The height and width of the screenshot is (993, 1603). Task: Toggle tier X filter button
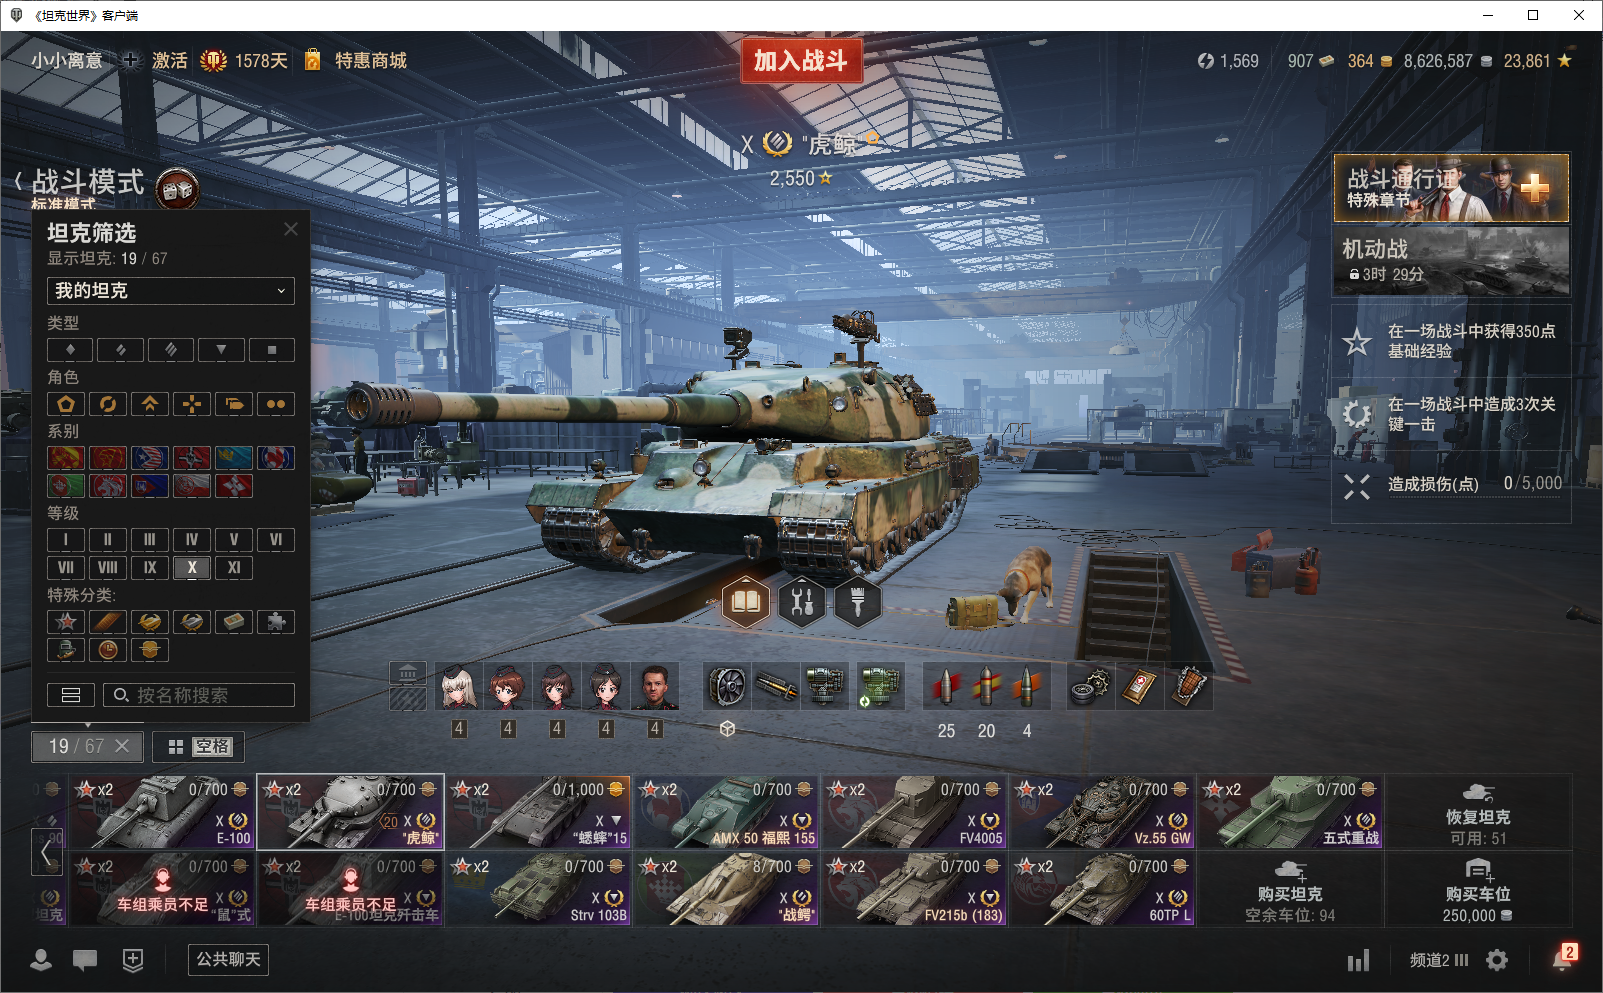[x=192, y=567]
